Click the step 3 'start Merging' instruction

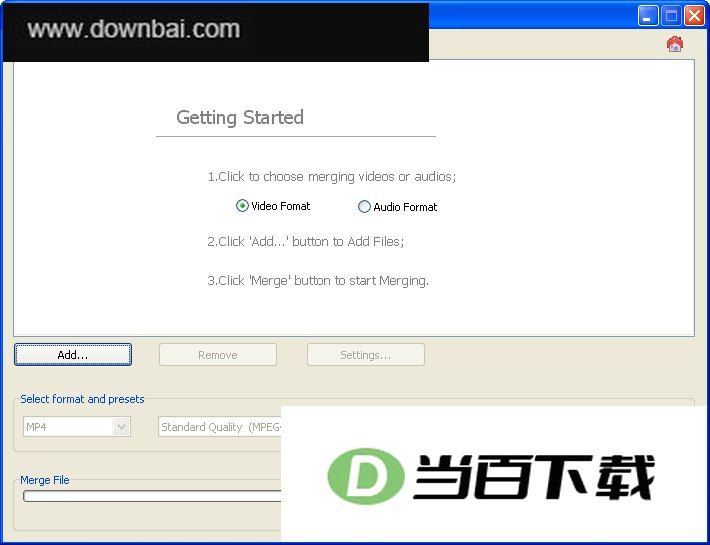(x=318, y=281)
